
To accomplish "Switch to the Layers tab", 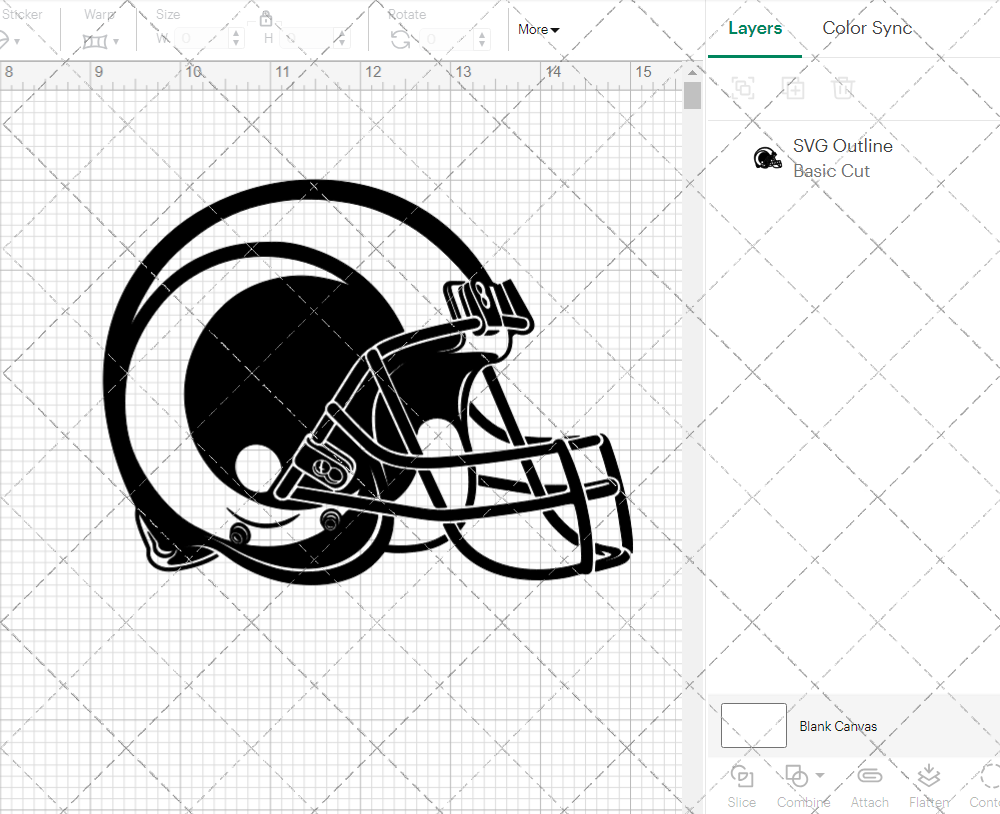I will [x=754, y=29].
